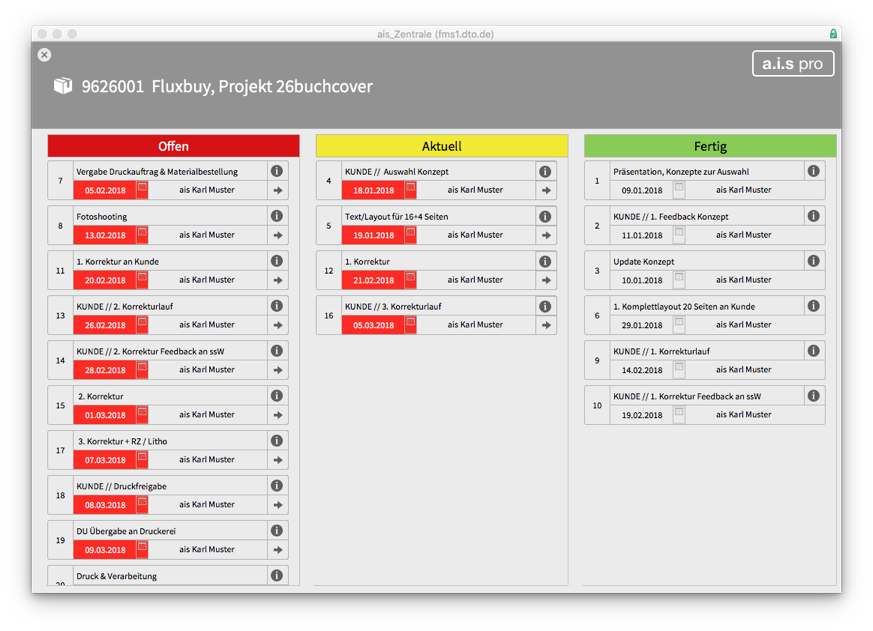Image resolution: width=873 pixels, height=631 pixels.
Task: Toggle the checkbox next to date 13.02.2018
Action: [x=143, y=234]
